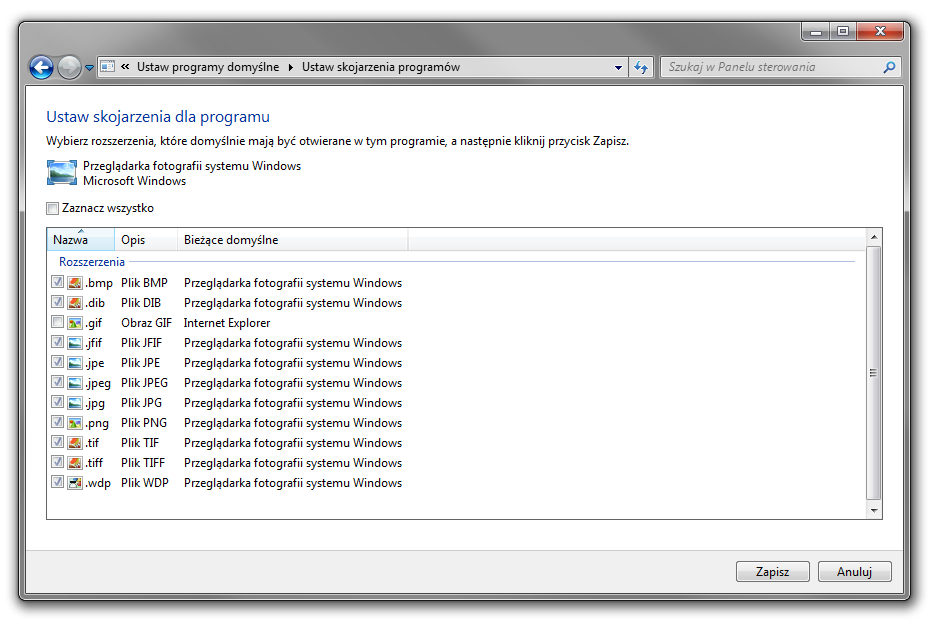Select the Obraz GIF description cell
Image resolution: width=933 pixels, height=622 pixels.
[x=146, y=323]
